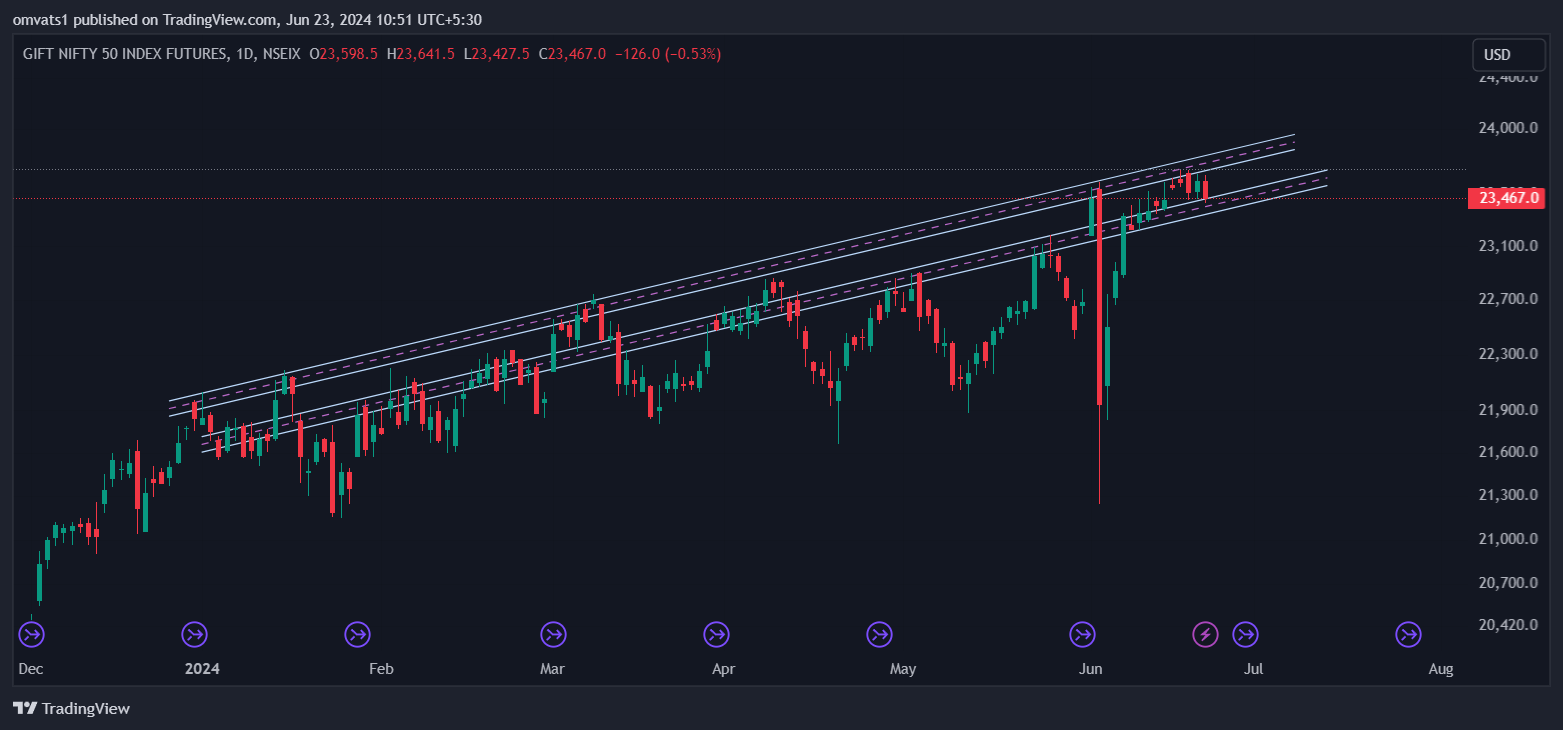The image size is (1563, 730).
Task: Click the event marker icon above Dec
Action: (x=31, y=634)
